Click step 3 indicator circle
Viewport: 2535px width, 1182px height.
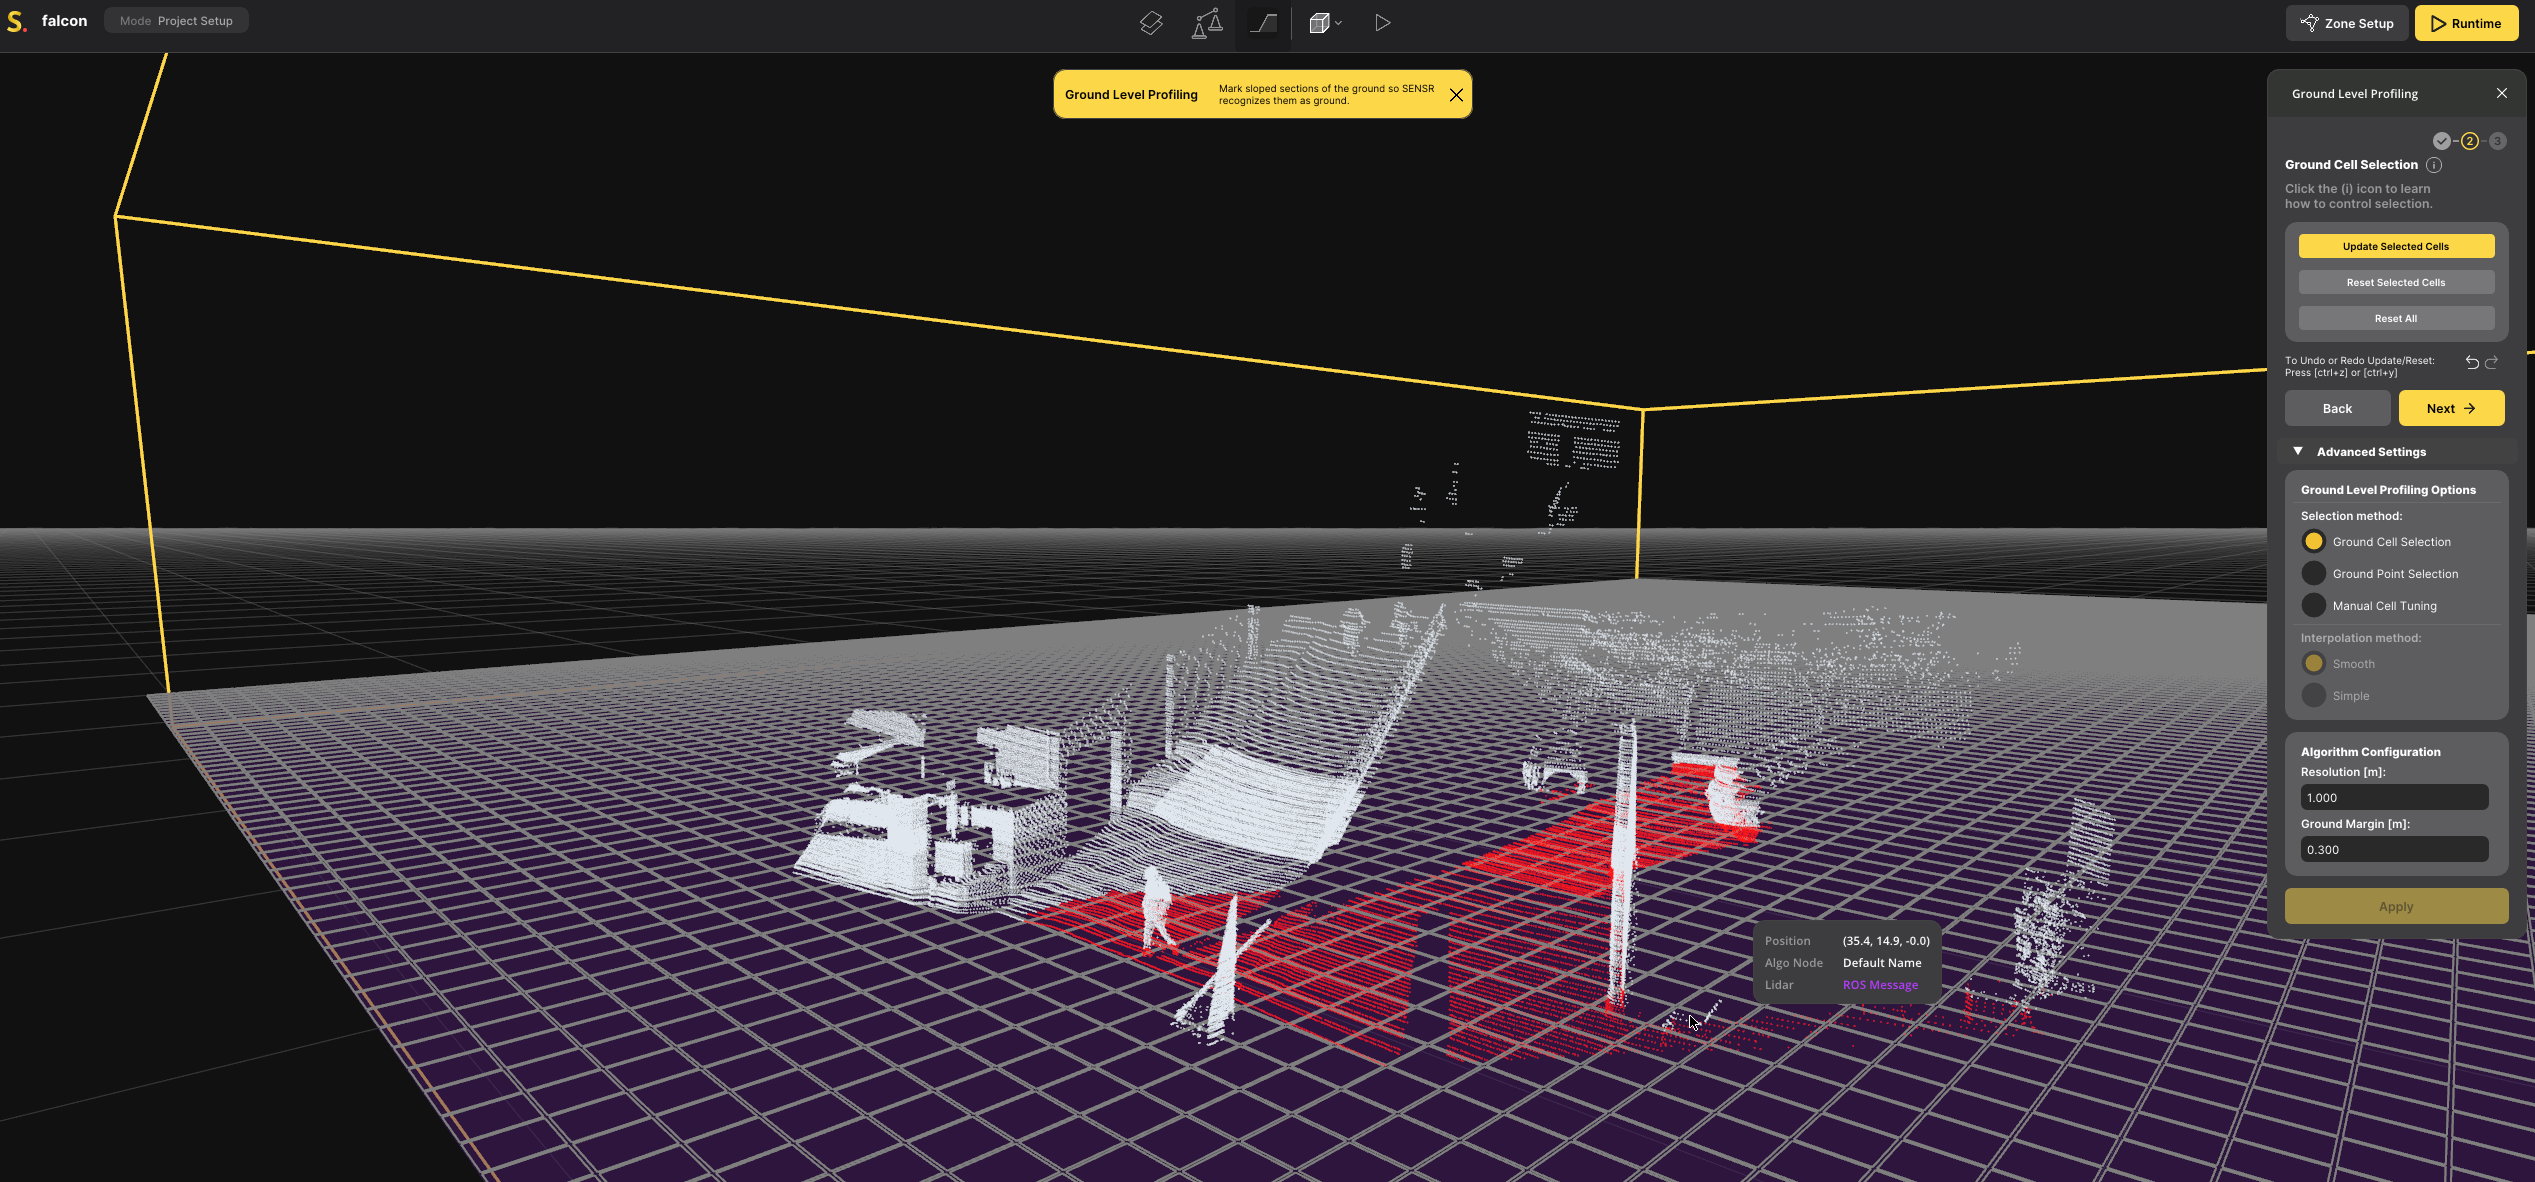click(2498, 141)
